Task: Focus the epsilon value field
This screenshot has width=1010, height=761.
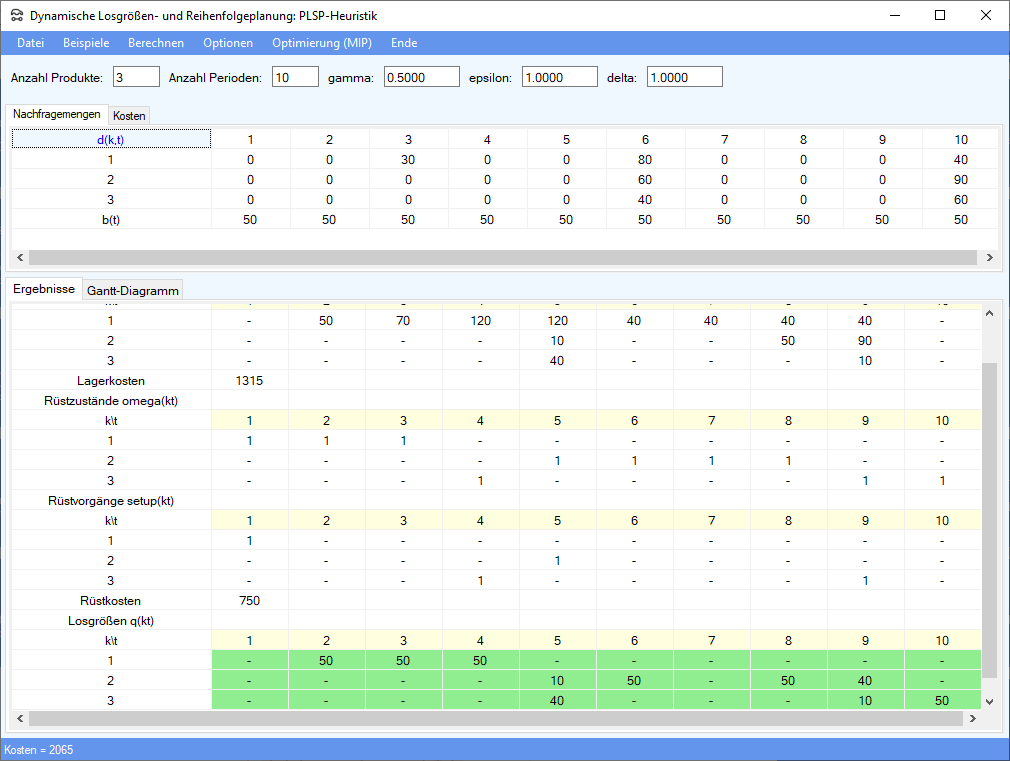Action: [x=559, y=78]
